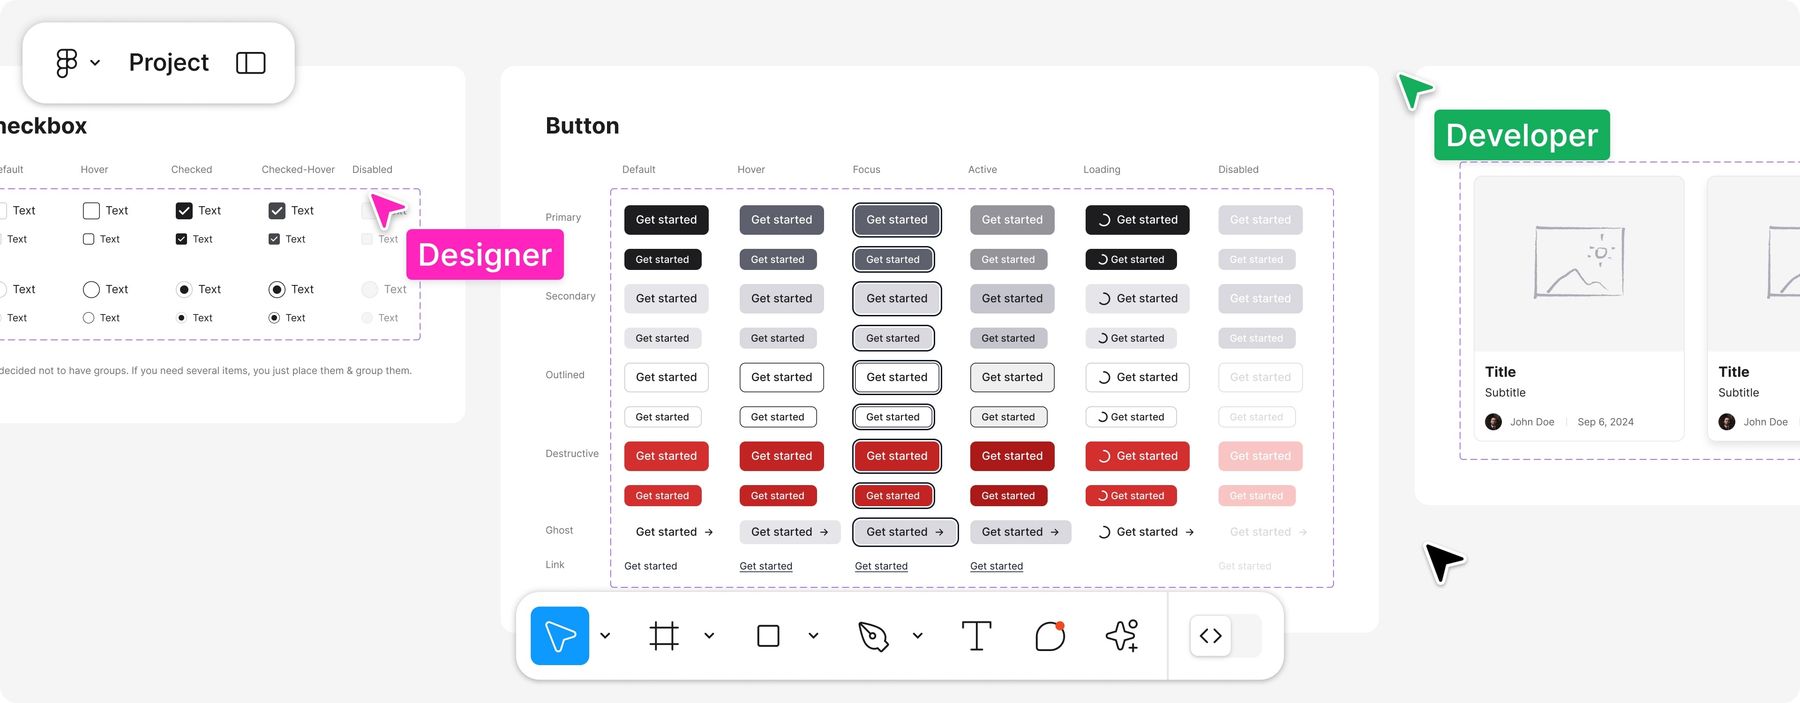Click John Doe avatar in first card
This screenshot has height=703, width=1800.
1493,422
